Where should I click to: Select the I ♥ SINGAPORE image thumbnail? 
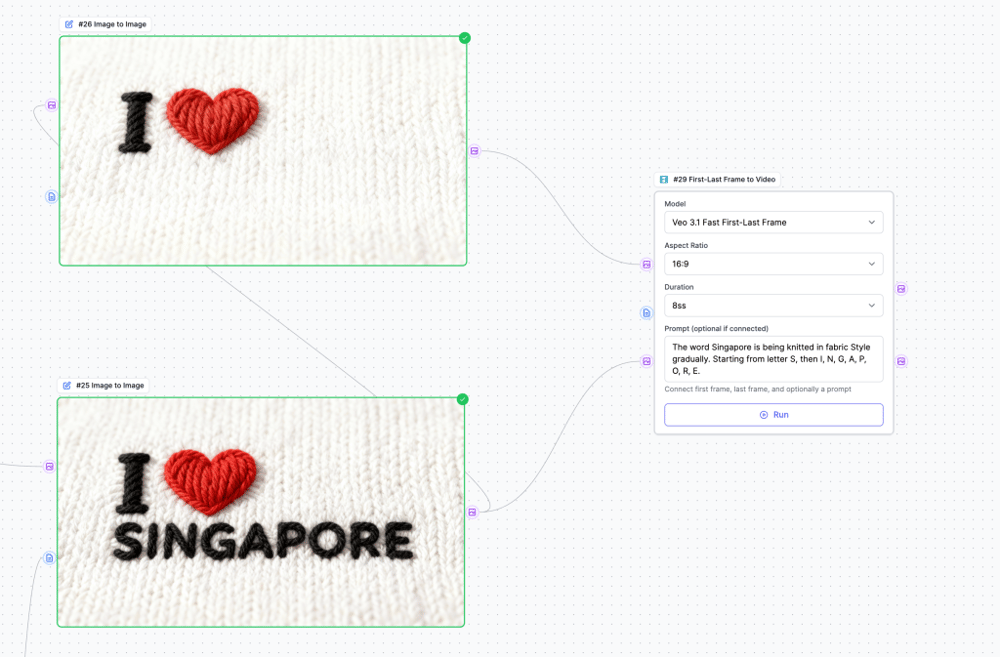coord(261,512)
